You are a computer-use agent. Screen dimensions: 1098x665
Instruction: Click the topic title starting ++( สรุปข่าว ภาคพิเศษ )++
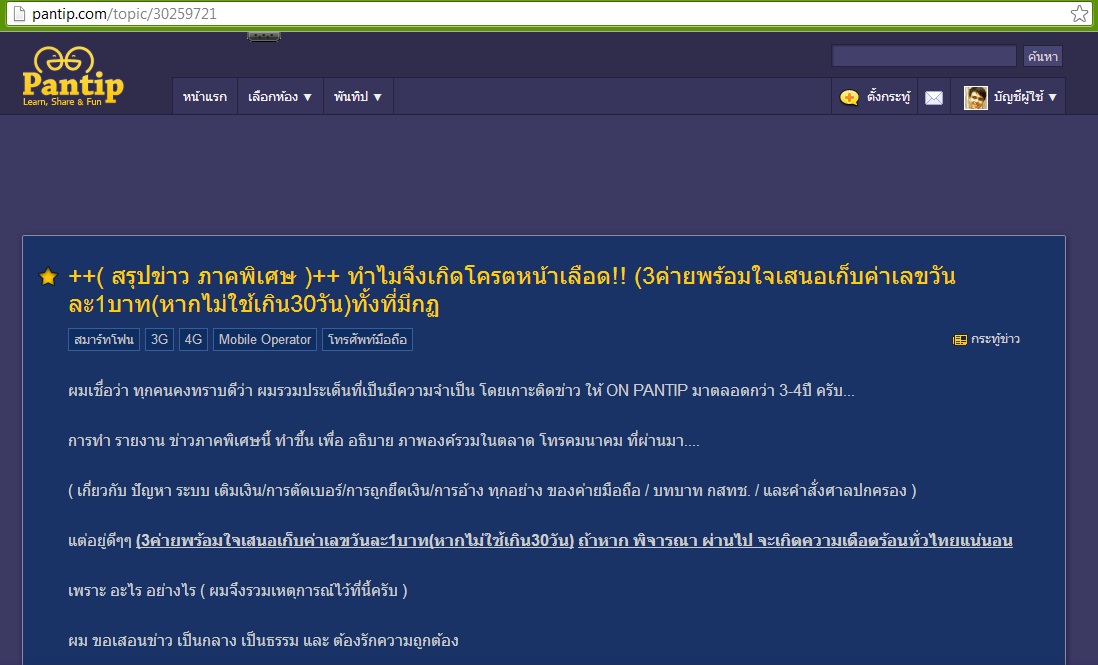(x=512, y=290)
